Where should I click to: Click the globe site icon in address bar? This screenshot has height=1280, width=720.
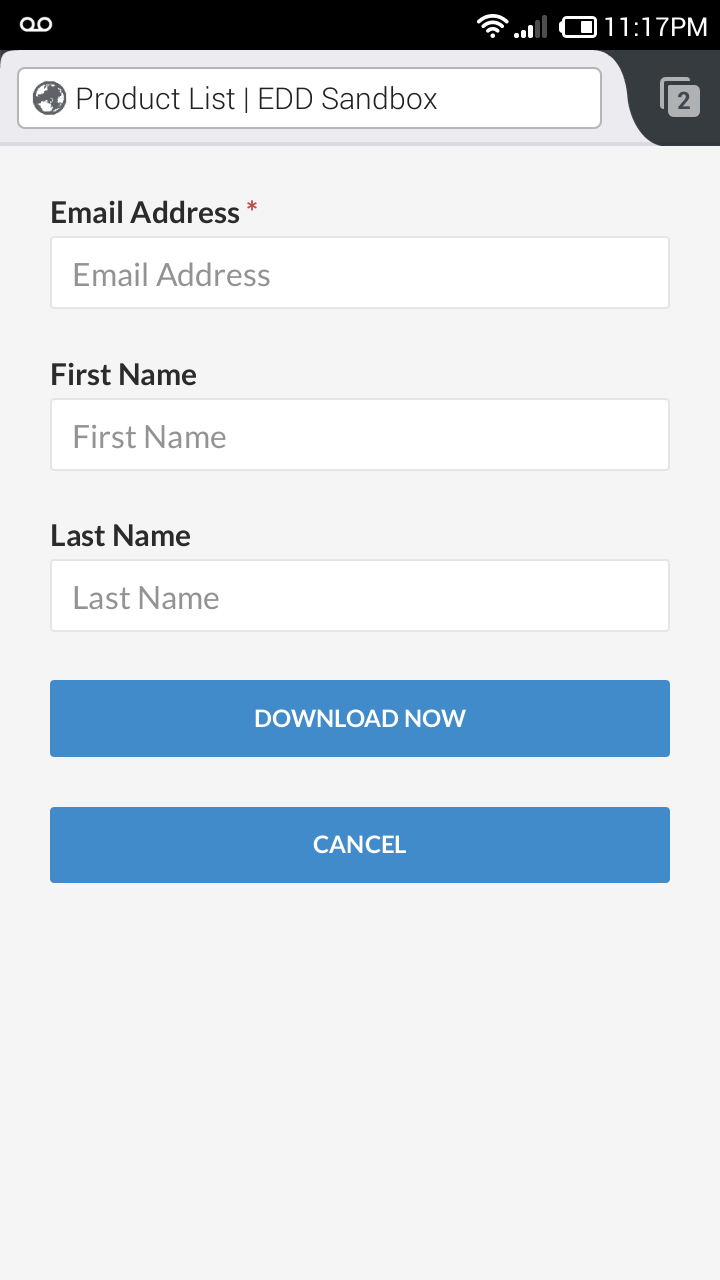[x=48, y=99]
